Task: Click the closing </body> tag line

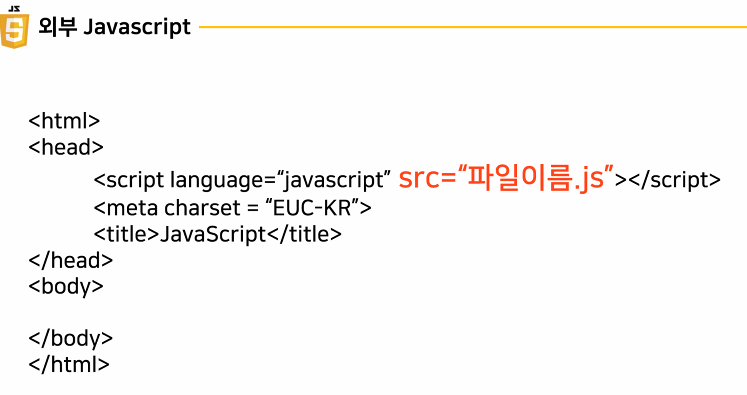Action: point(71,339)
